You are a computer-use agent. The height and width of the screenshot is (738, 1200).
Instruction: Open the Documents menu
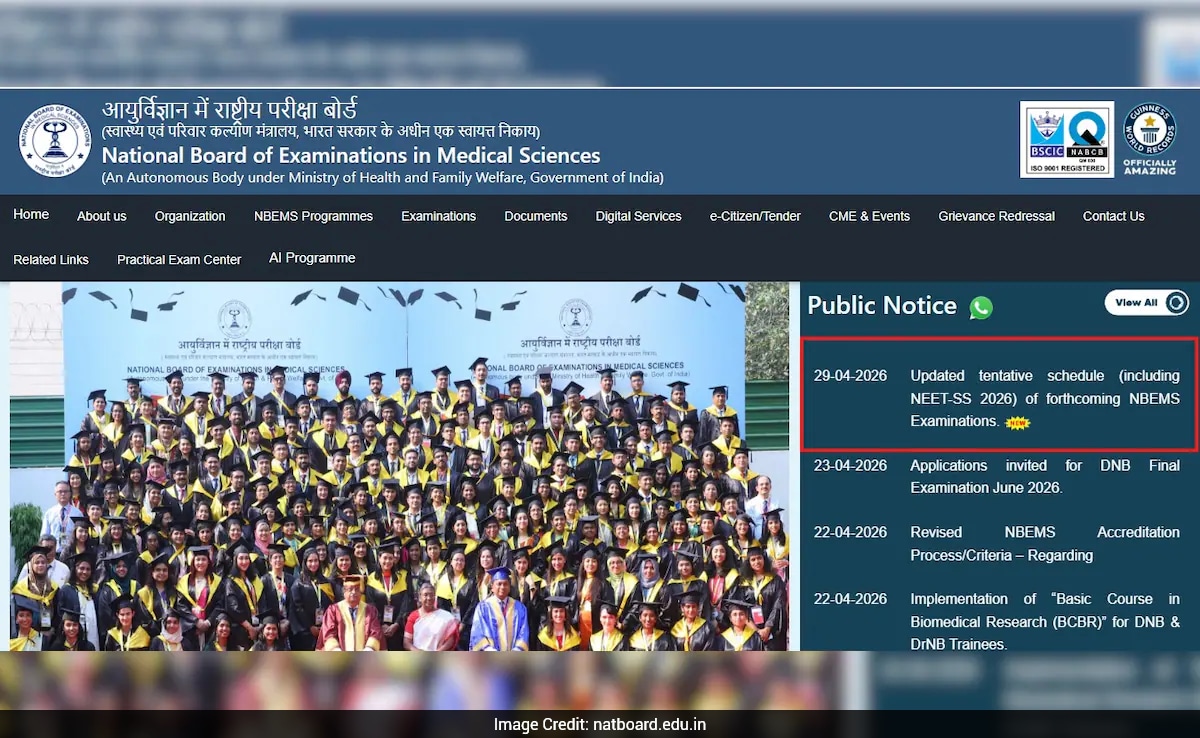click(535, 216)
